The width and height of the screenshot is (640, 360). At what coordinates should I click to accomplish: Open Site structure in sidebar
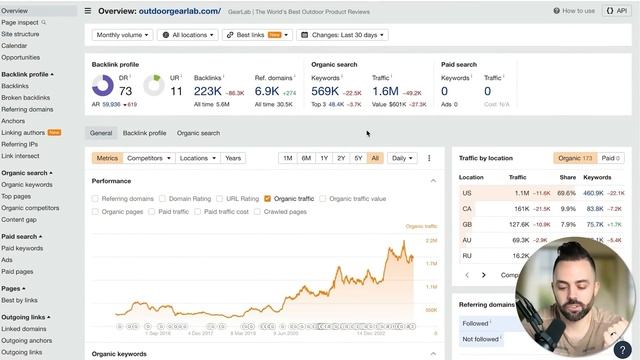point(20,34)
